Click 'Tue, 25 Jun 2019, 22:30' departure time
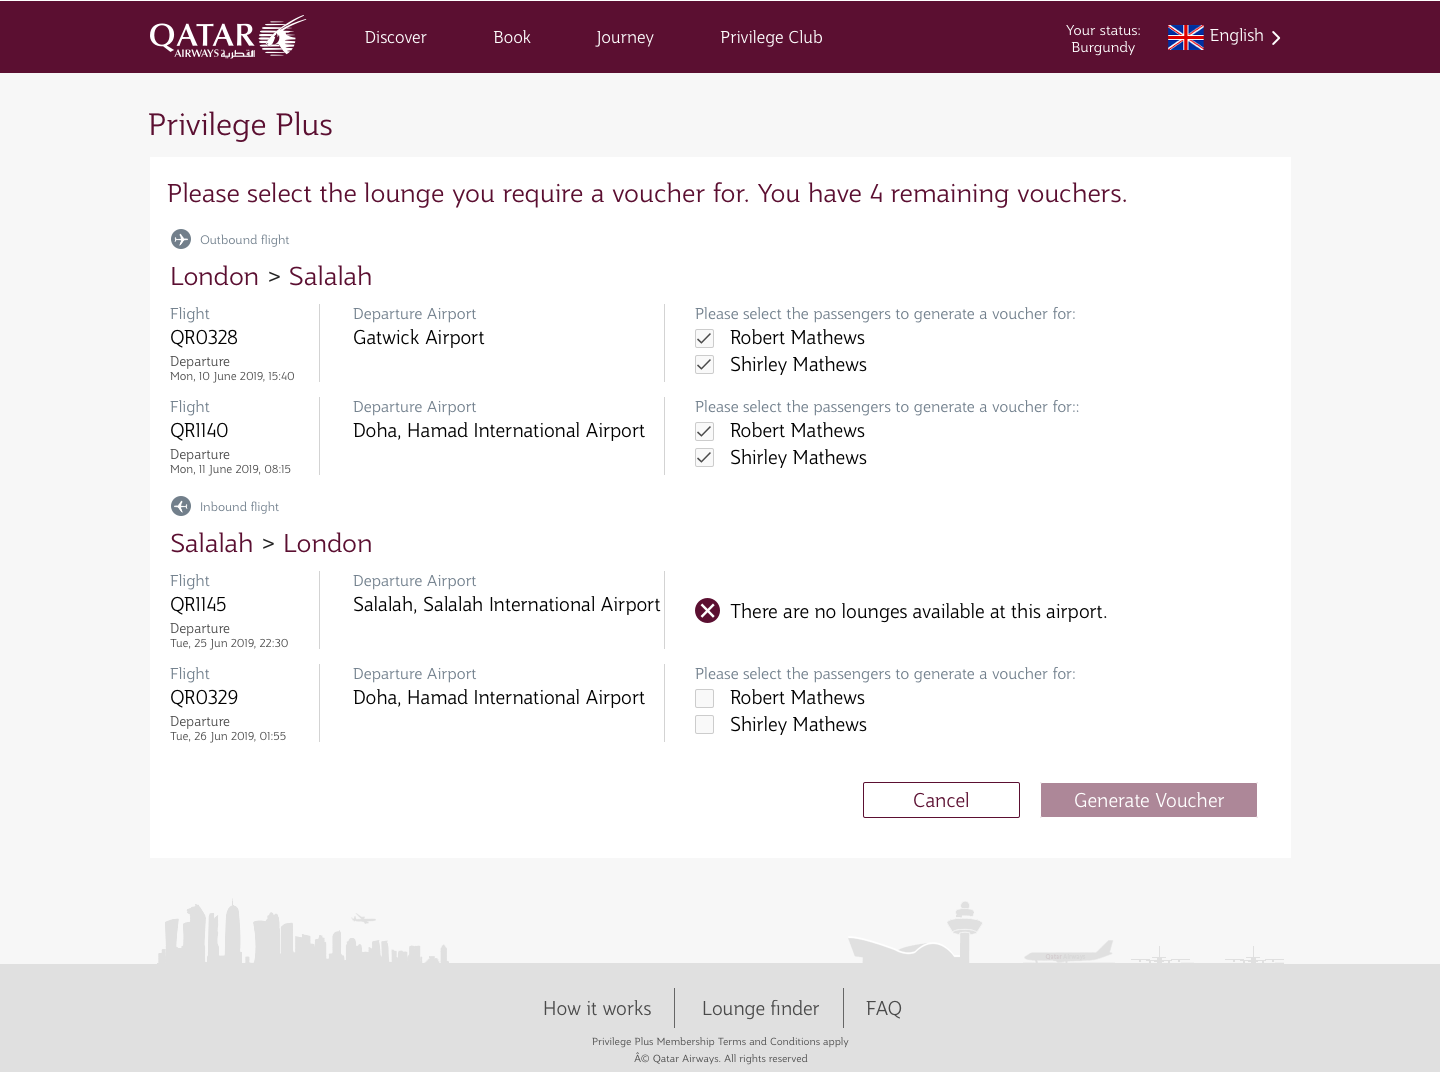The height and width of the screenshot is (1072, 1440). 229,643
